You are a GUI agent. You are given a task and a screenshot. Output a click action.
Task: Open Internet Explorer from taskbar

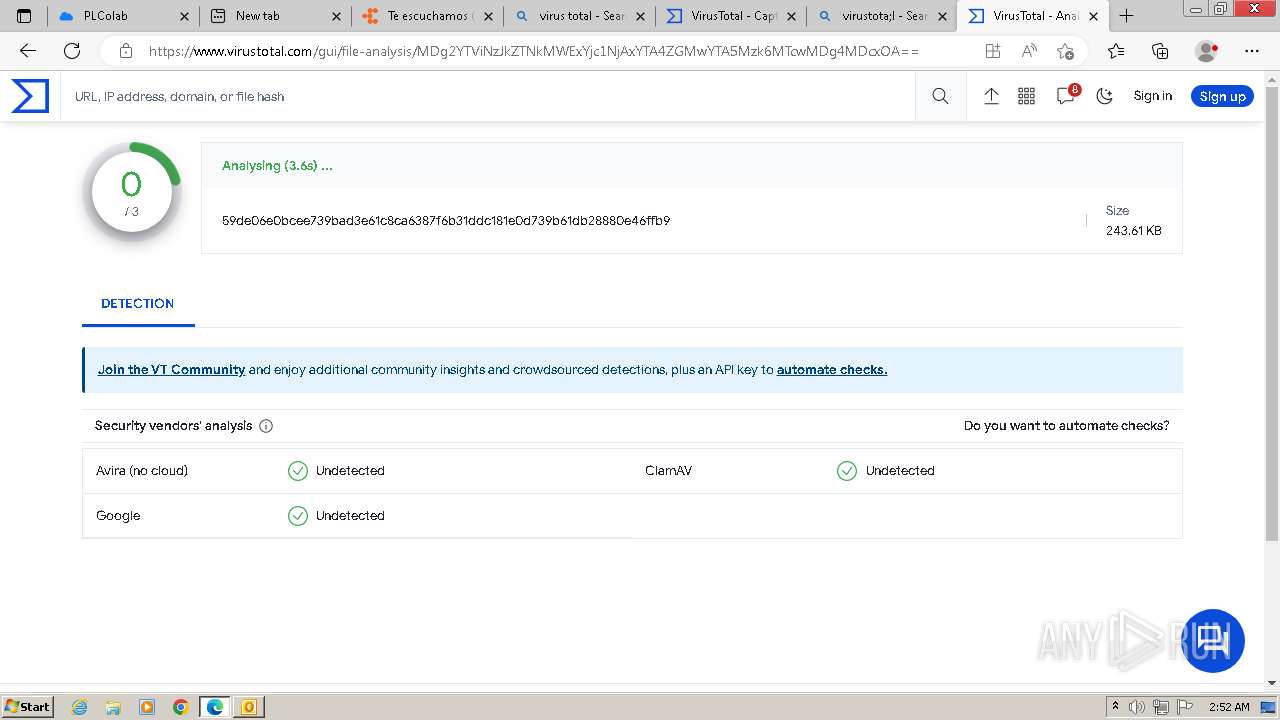[x=80, y=707]
